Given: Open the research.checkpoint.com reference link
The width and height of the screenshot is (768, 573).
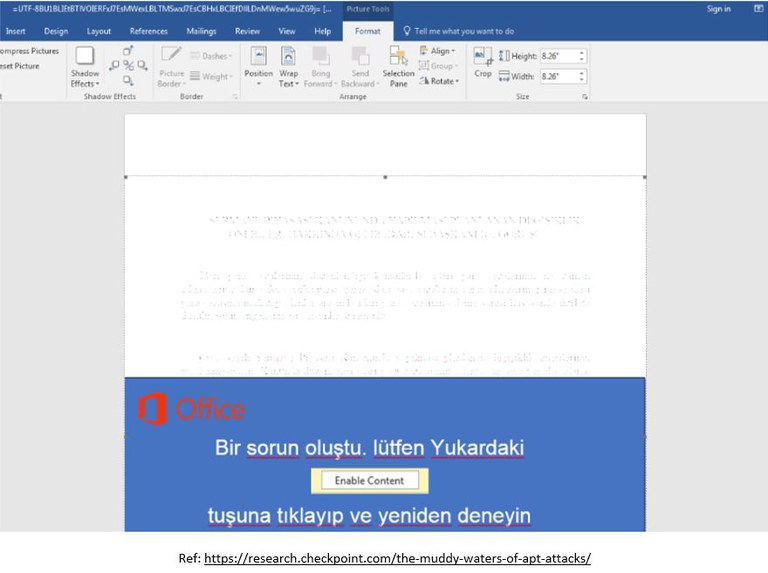Looking at the screenshot, I should 397,557.
